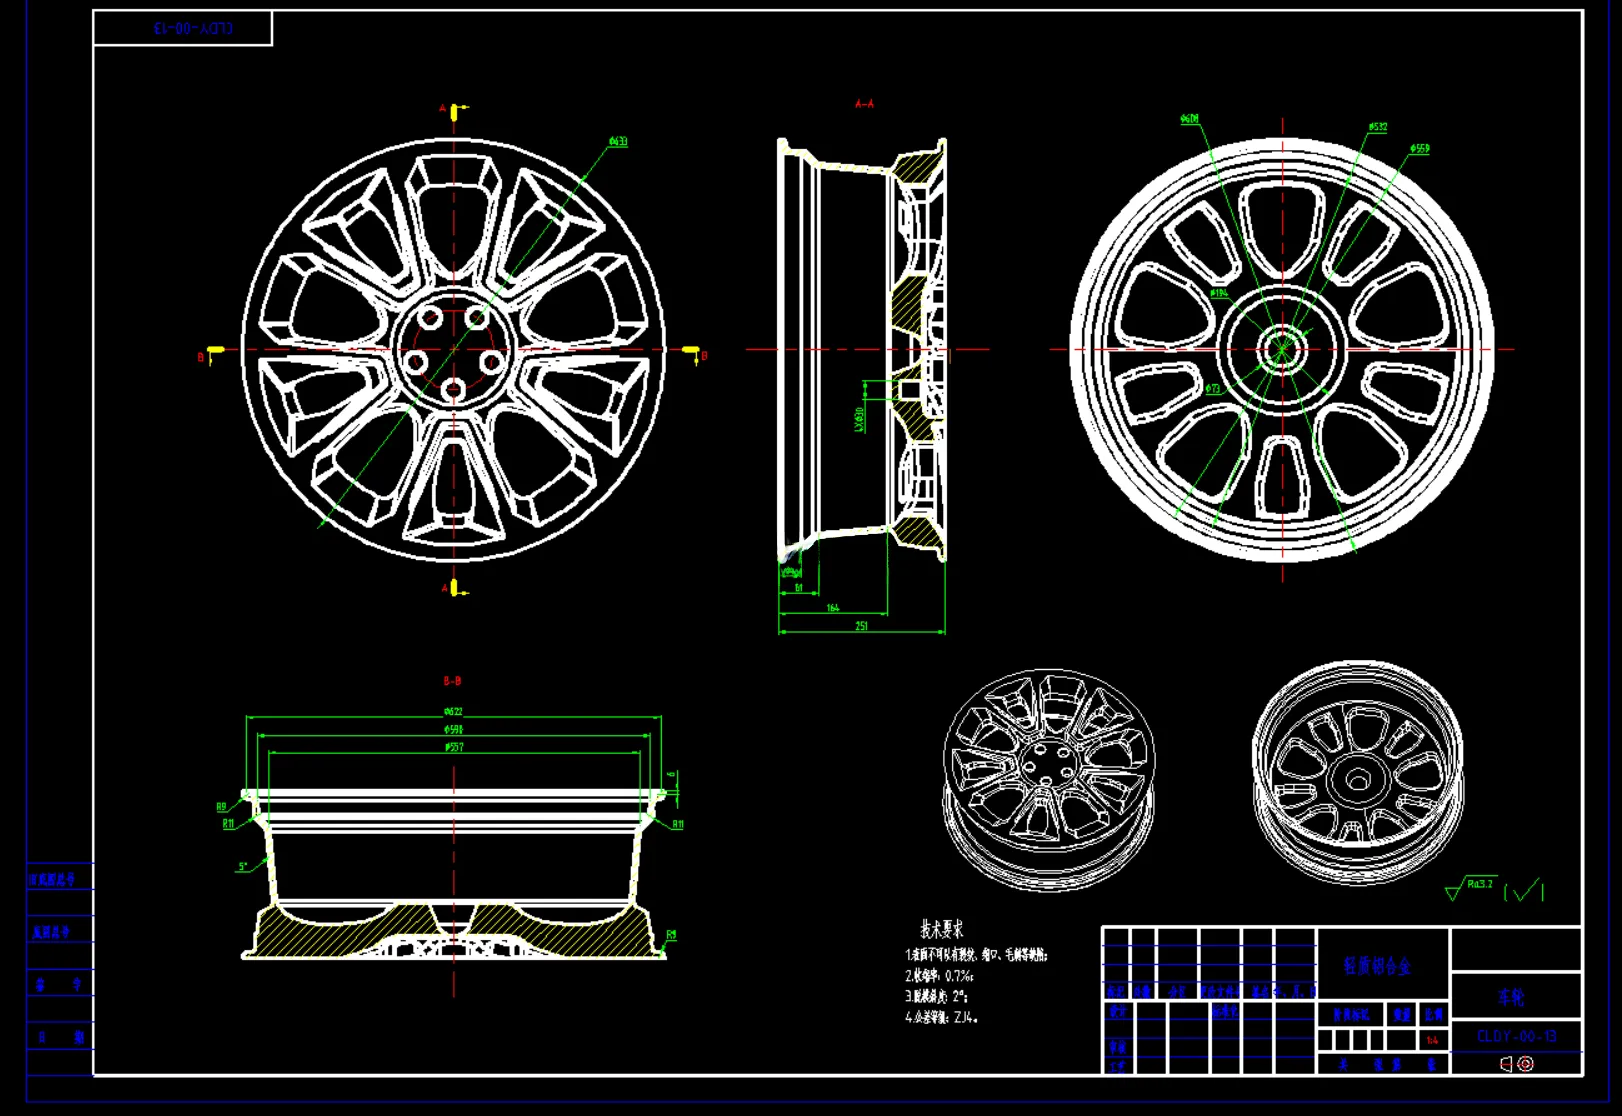Click the 车轮 part name in title block
Image resolution: width=1622 pixels, height=1116 pixels.
pyautogui.click(x=1510, y=997)
